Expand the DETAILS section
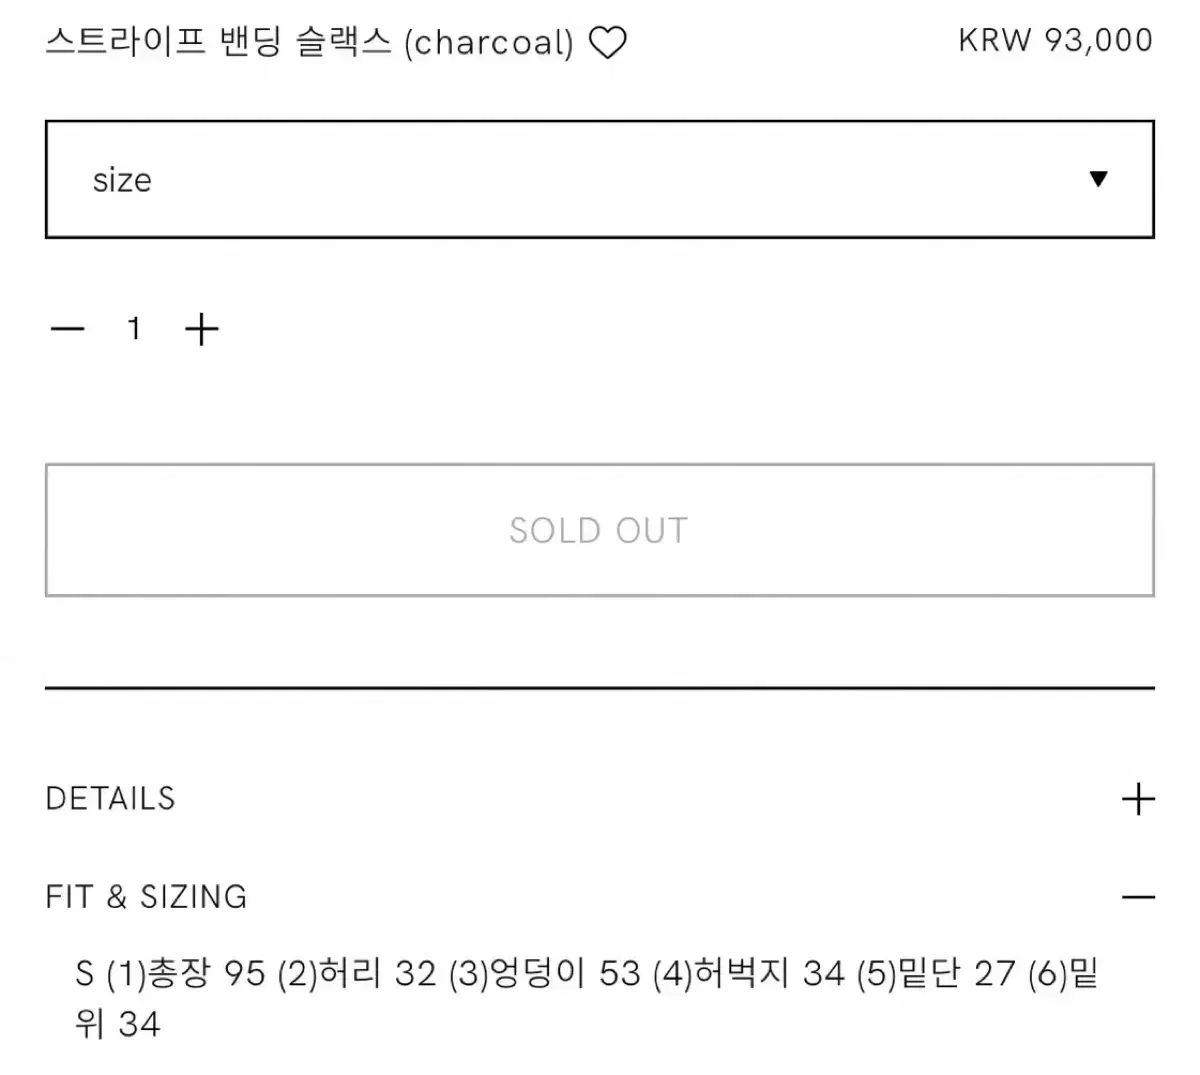Viewport: 1200px width, 1075px height. tap(111, 799)
